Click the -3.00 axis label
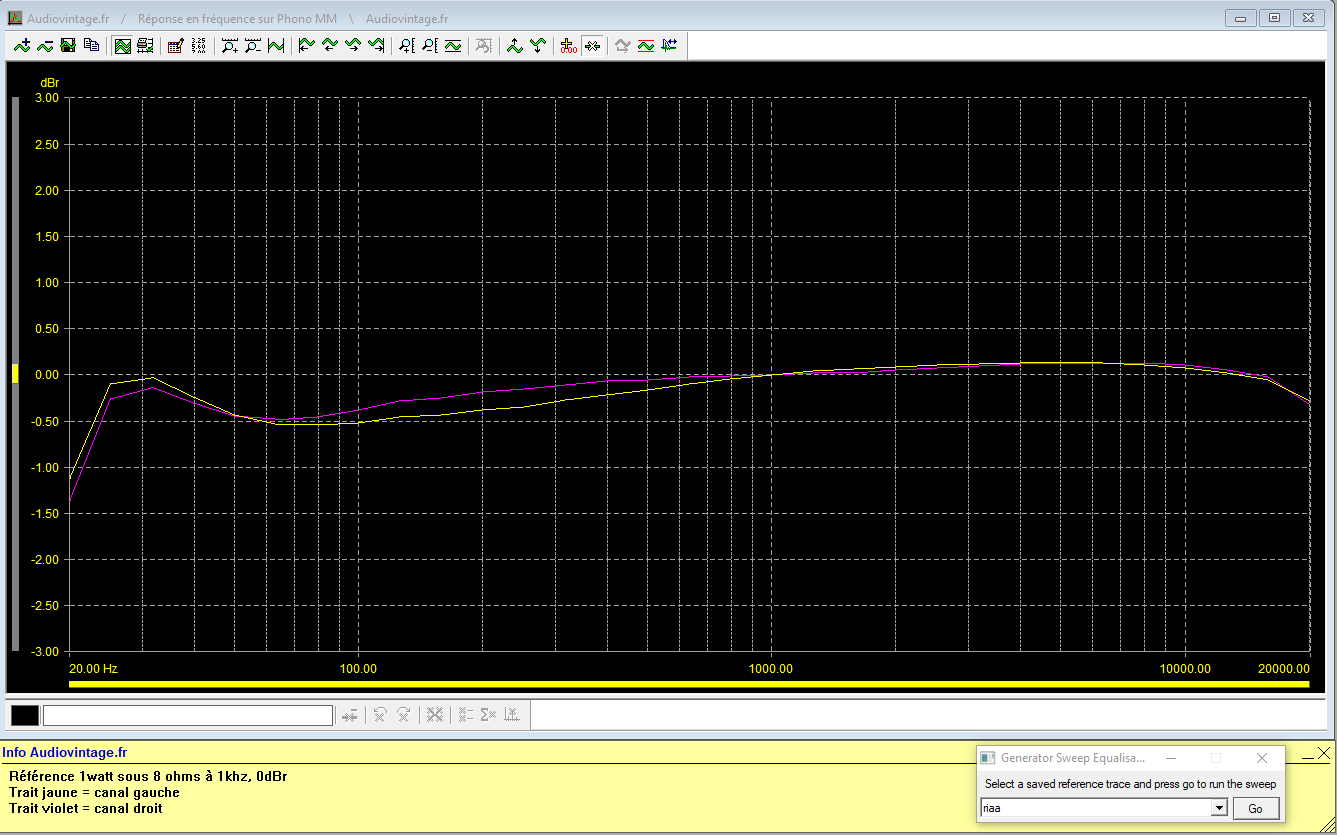The image size is (1337, 835). [44, 651]
